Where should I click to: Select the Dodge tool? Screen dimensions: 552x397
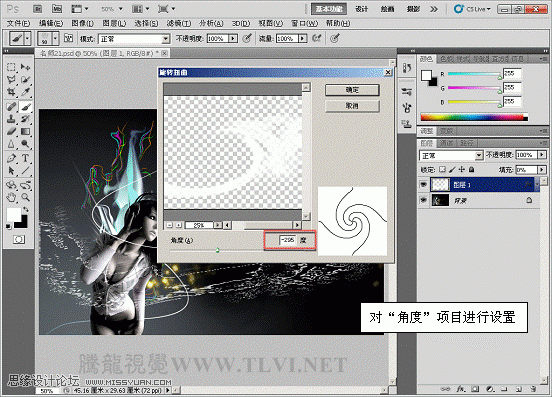(x=25, y=144)
